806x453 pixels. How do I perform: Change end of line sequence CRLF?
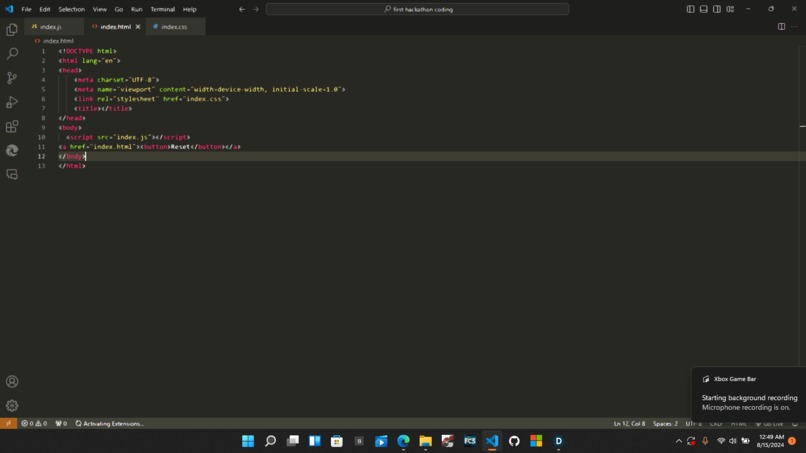[716, 424]
